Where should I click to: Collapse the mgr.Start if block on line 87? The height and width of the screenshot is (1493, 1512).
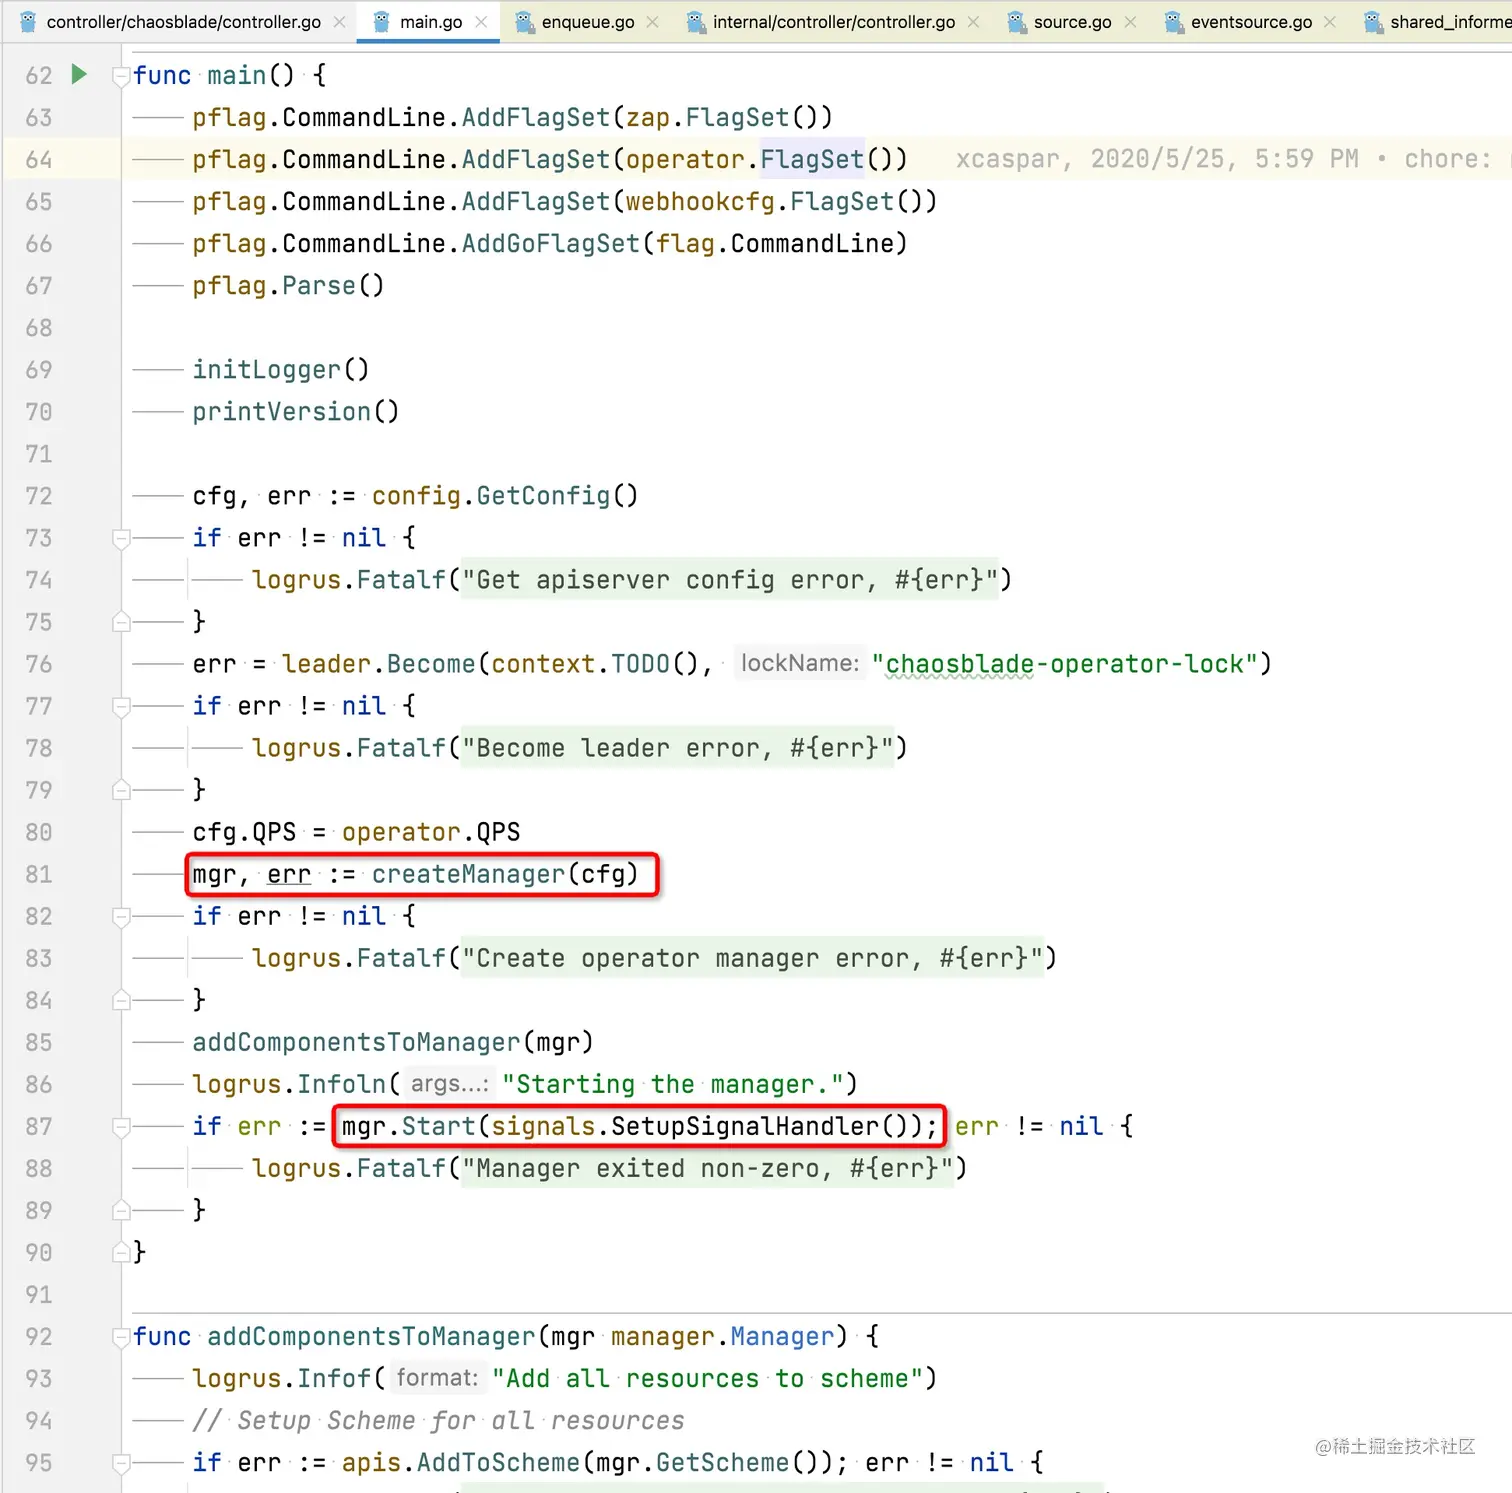[121, 1126]
